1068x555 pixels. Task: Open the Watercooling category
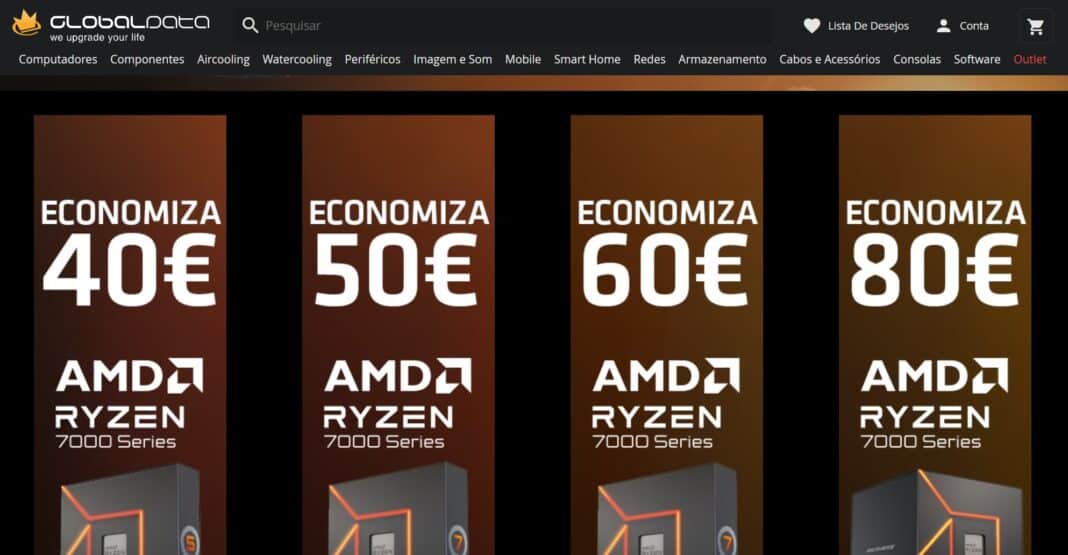[x=297, y=59]
